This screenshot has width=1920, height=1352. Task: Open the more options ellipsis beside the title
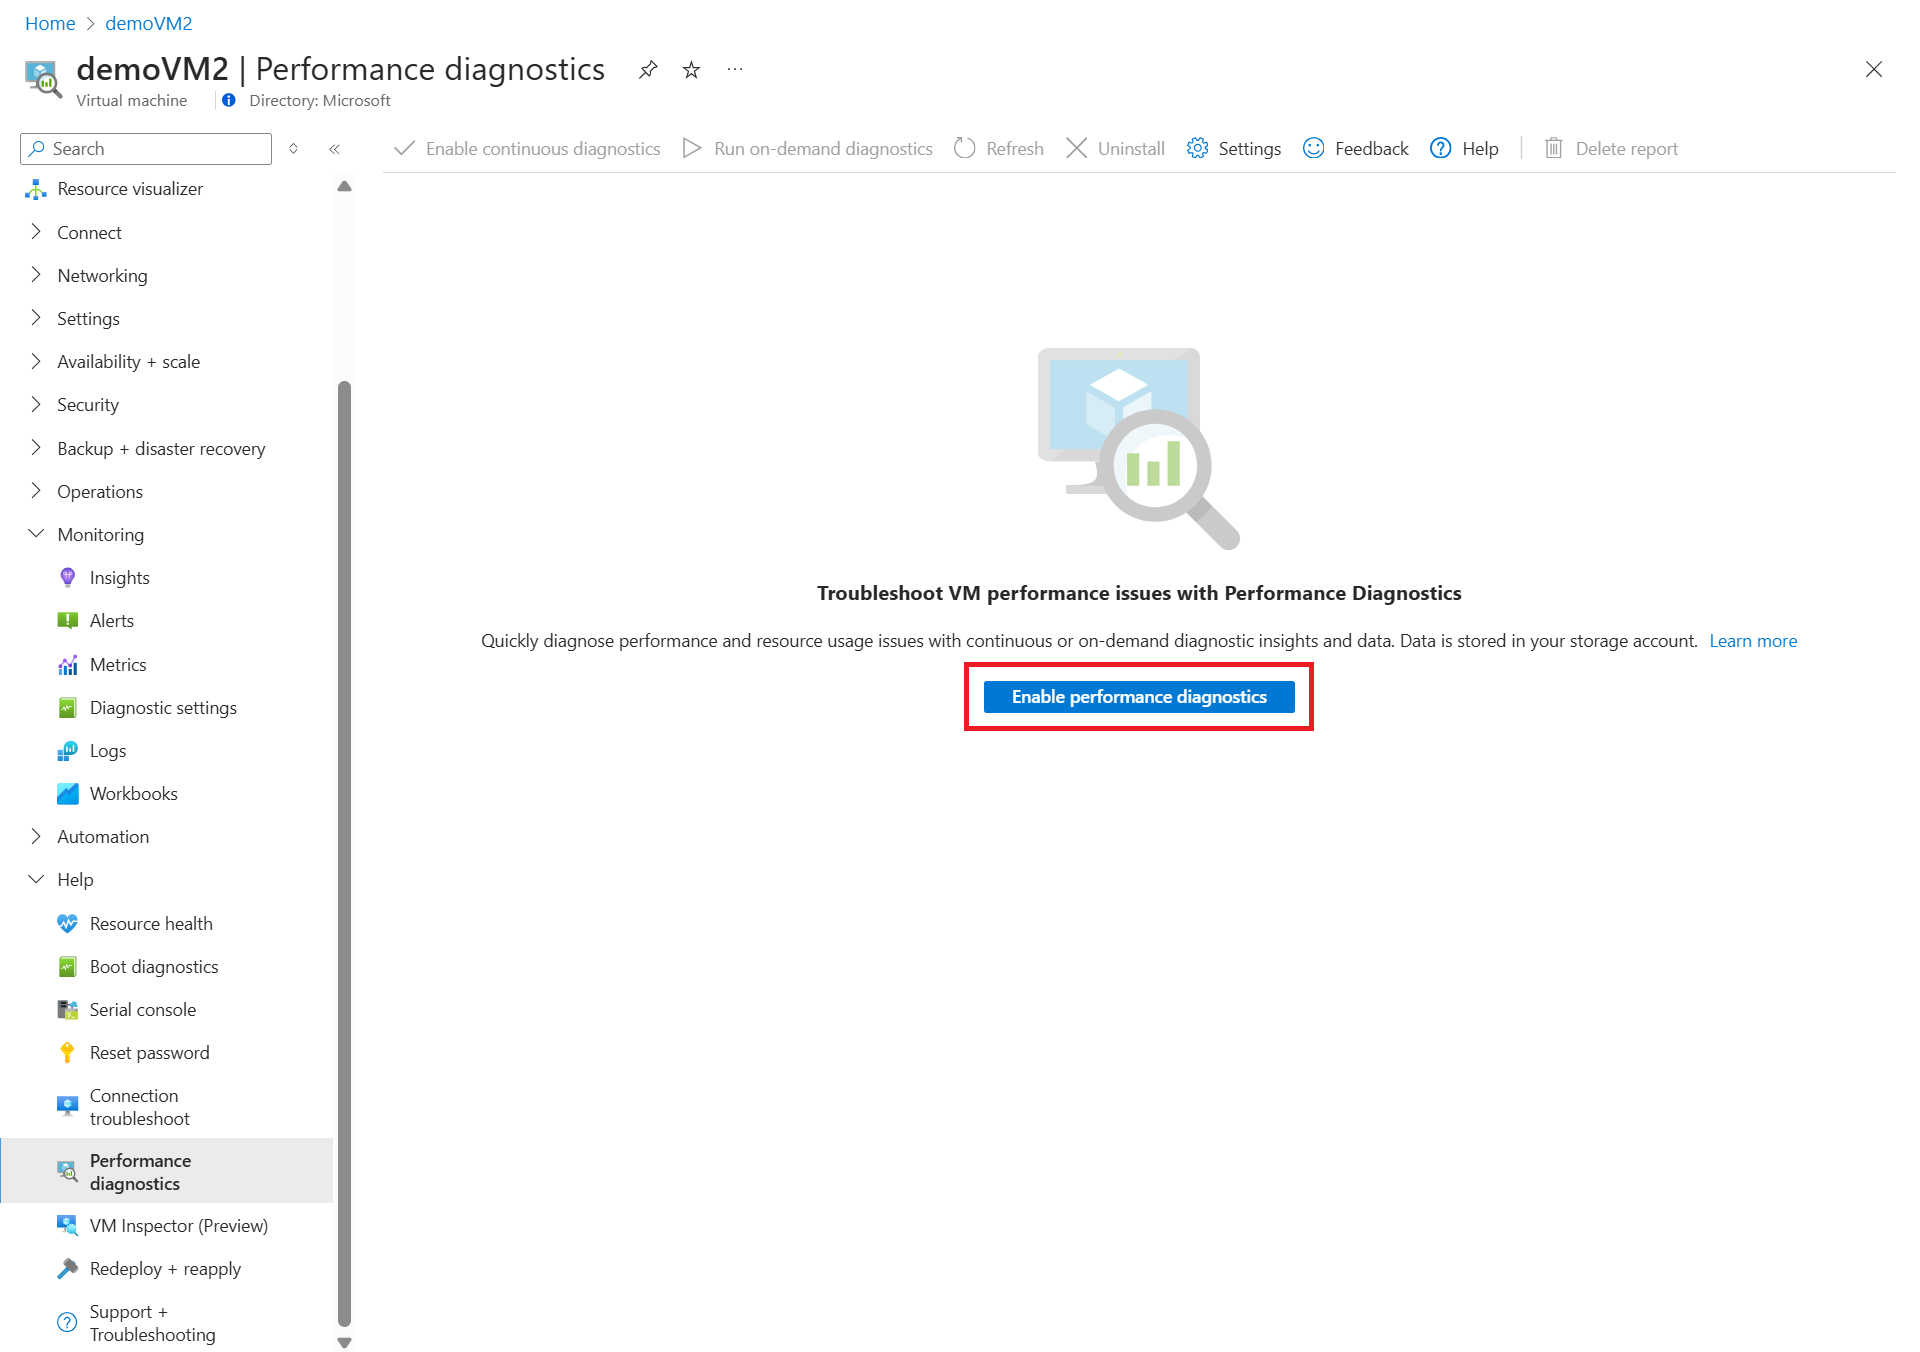click(735, 69)
